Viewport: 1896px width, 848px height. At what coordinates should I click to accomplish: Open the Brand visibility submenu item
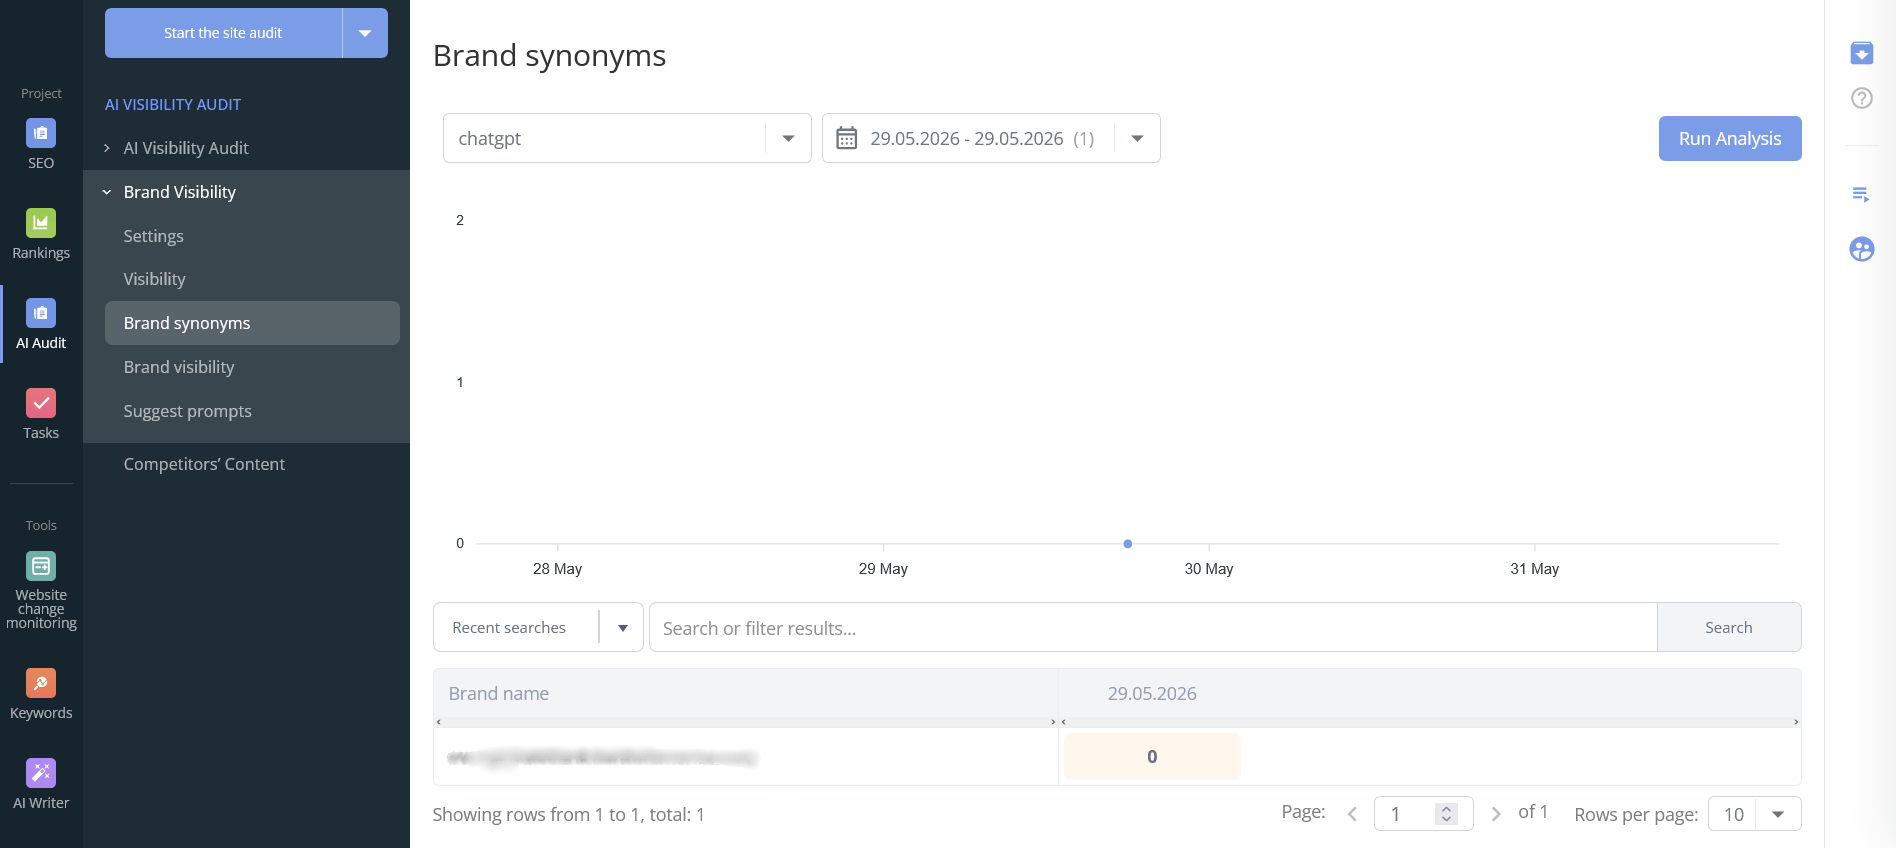pos(179,367)
